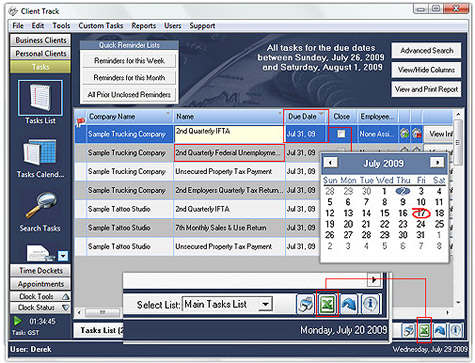This screenshot has width=475, height=363.
Task: Click the sidebar icons dropdown arrow
Action: 63,256
